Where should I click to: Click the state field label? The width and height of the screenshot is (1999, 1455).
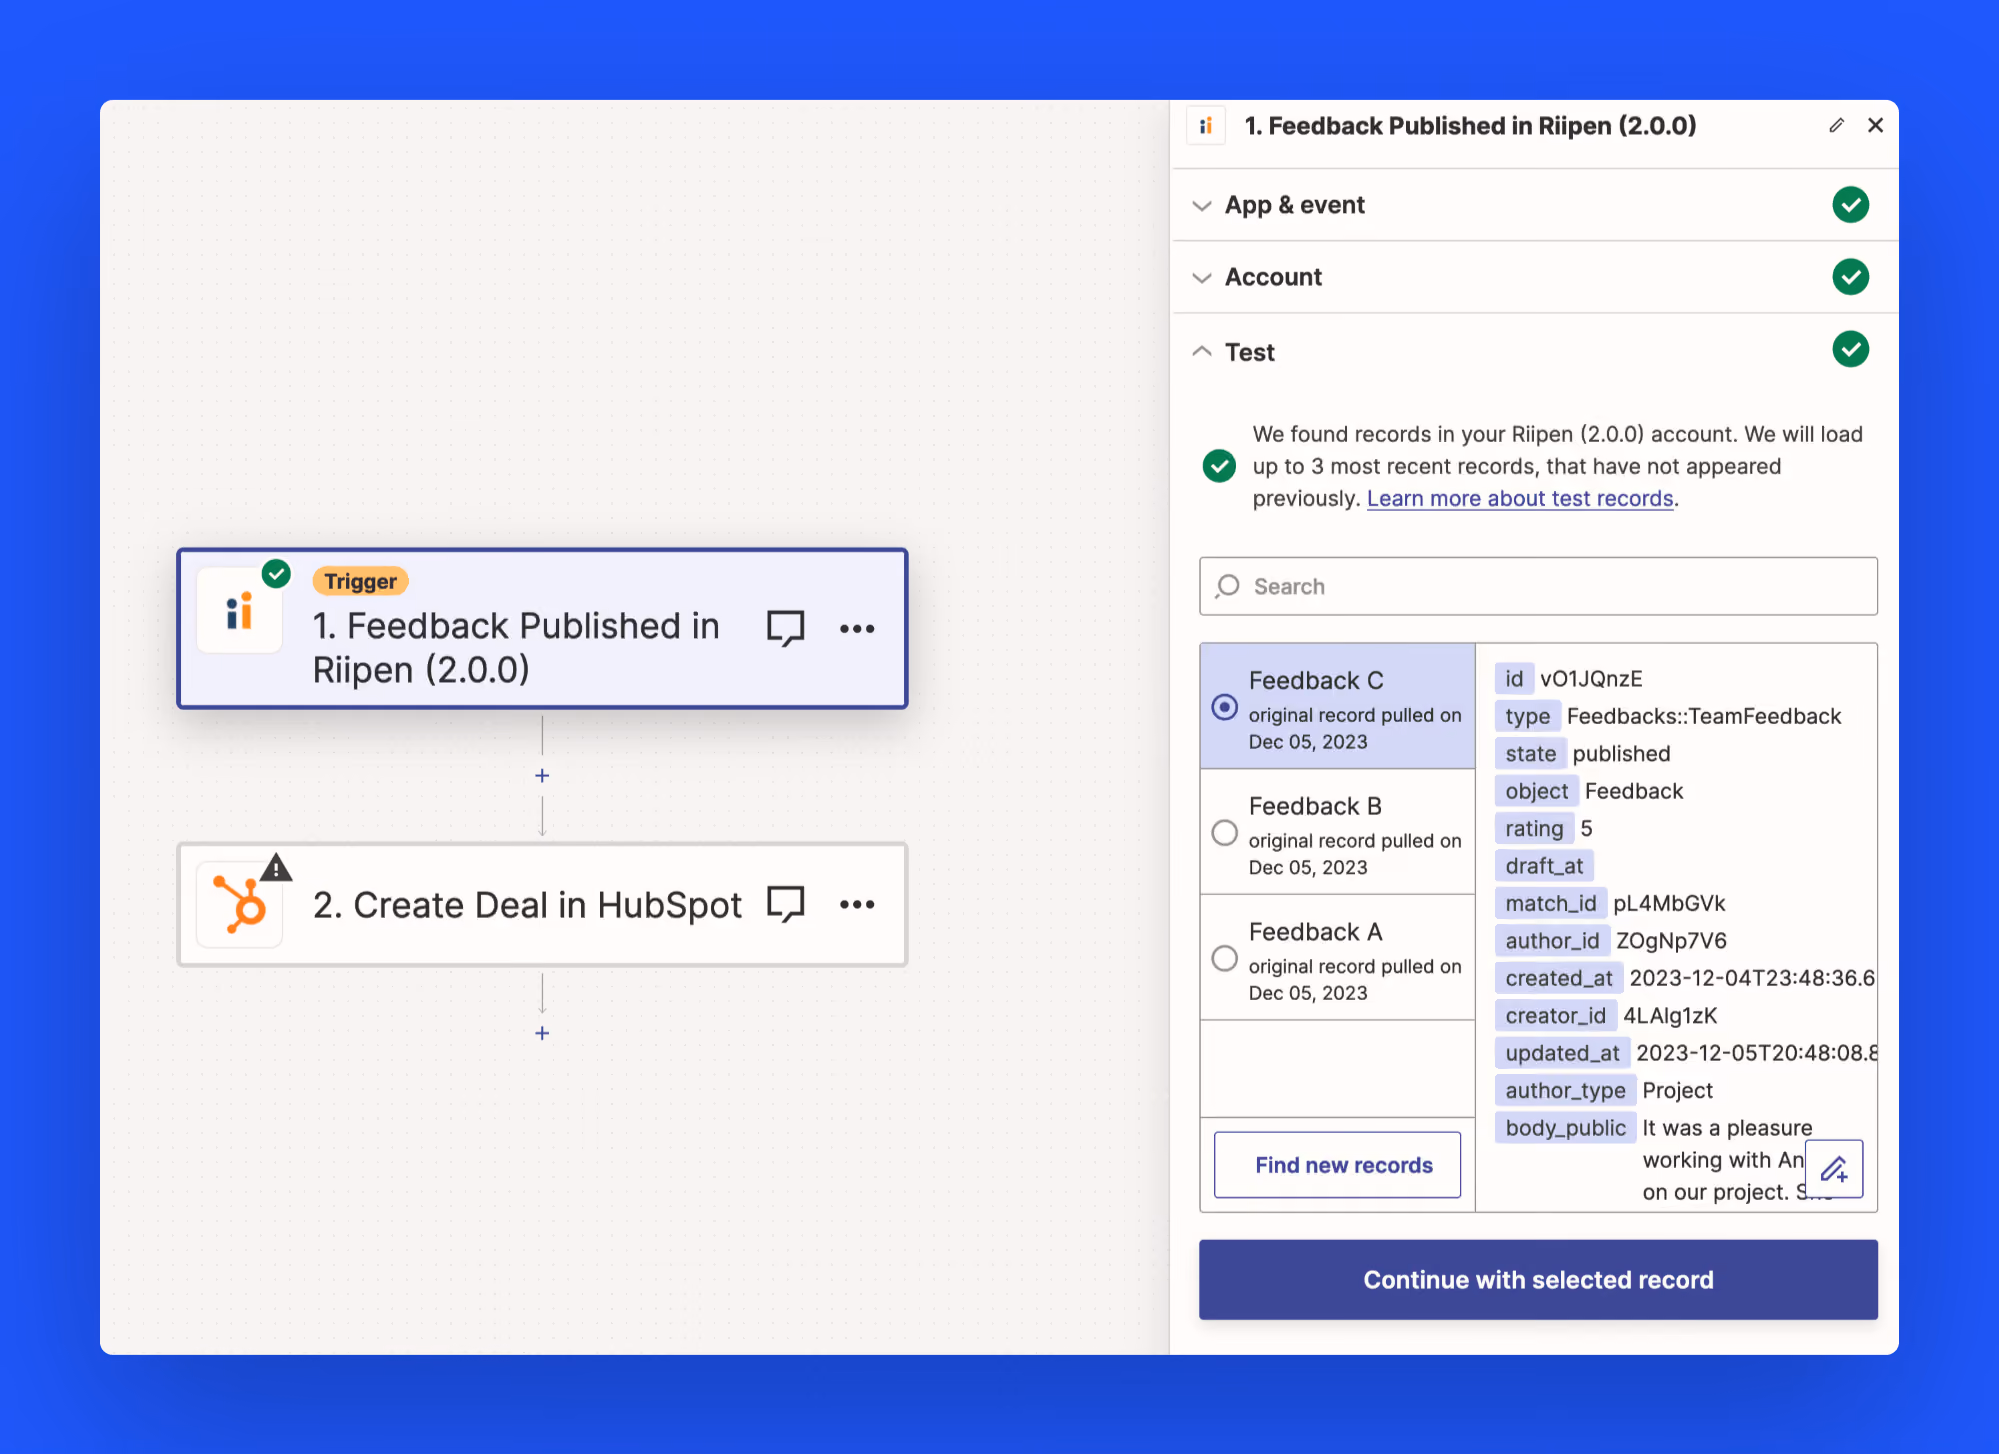click(x=1530, y=753)
